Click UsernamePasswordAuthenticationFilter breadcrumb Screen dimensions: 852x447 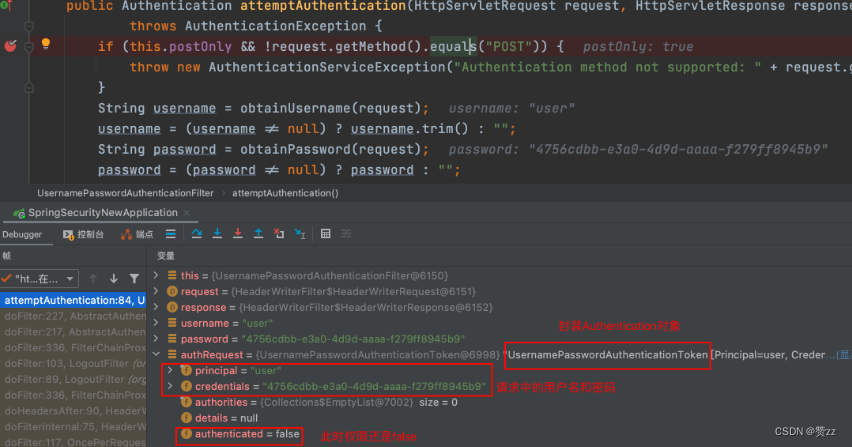pos(126,193)
